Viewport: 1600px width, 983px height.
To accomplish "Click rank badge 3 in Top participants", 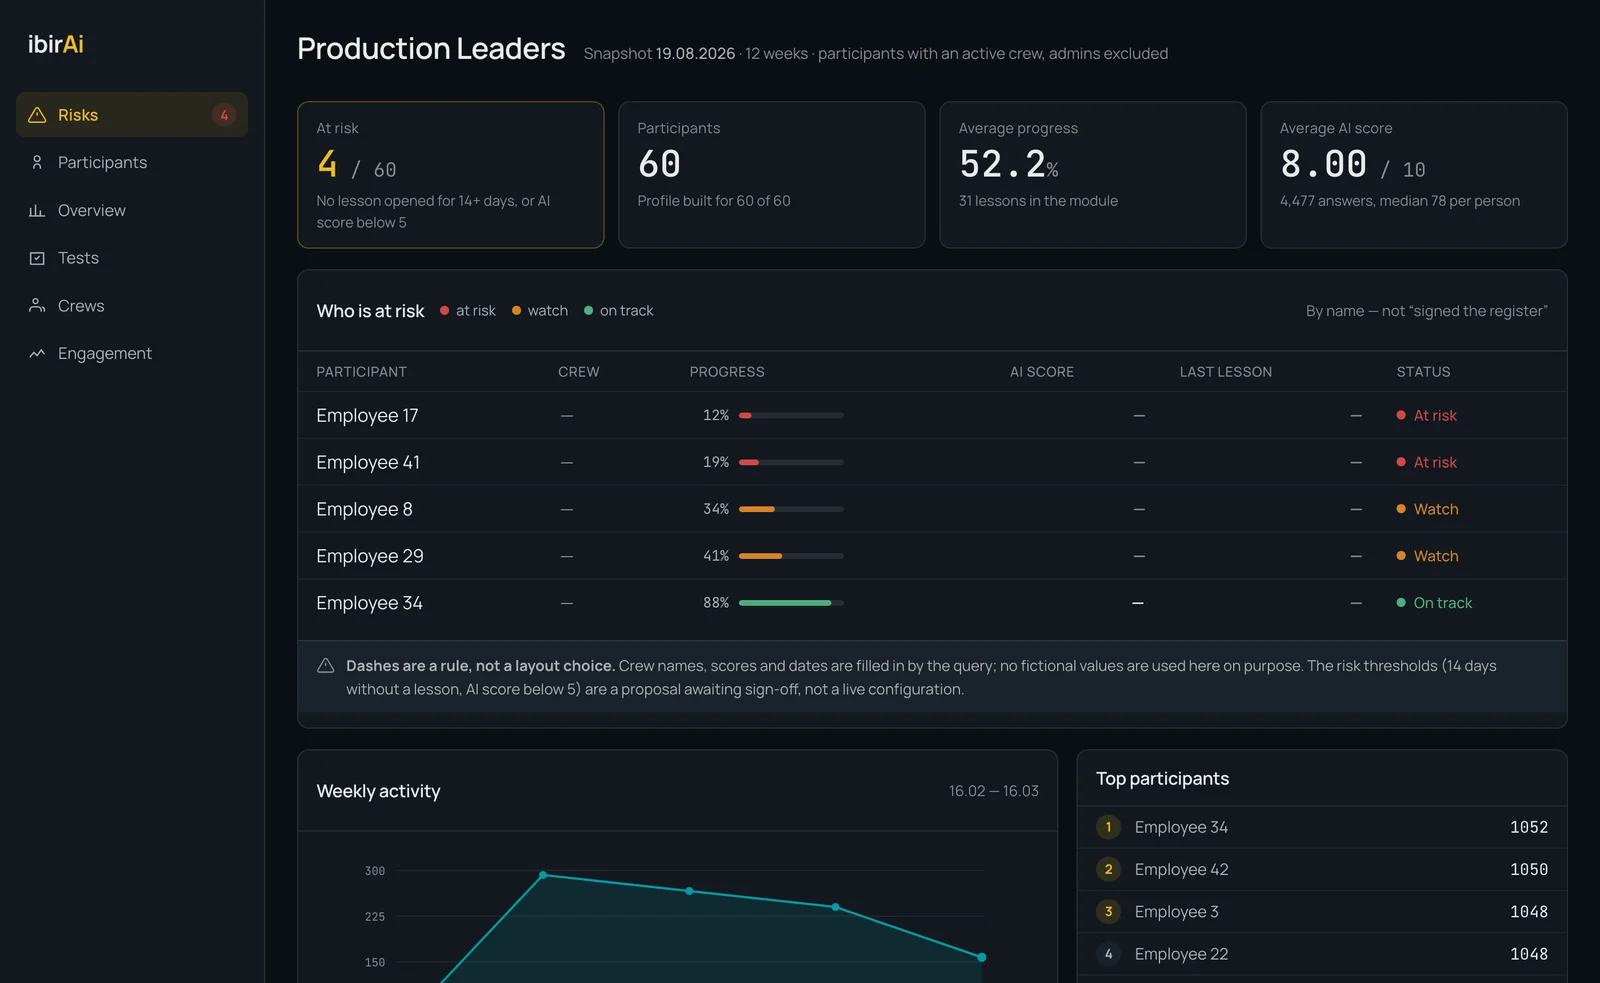I will coord(1108,911).
